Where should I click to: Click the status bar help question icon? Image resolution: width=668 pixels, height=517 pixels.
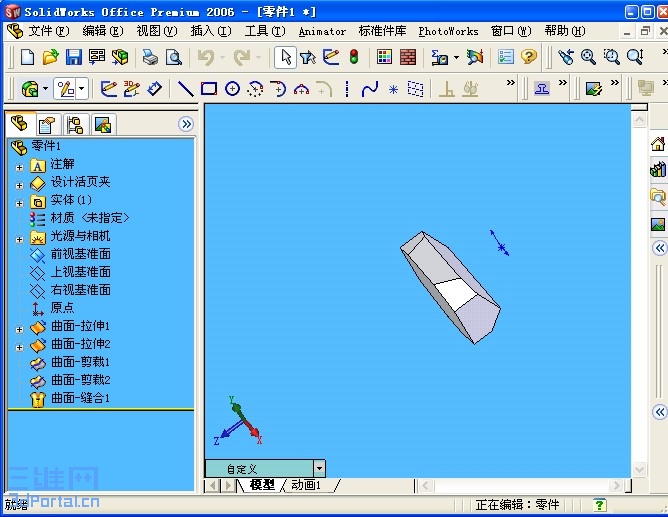pyautogui.click(x=599, y=505)
